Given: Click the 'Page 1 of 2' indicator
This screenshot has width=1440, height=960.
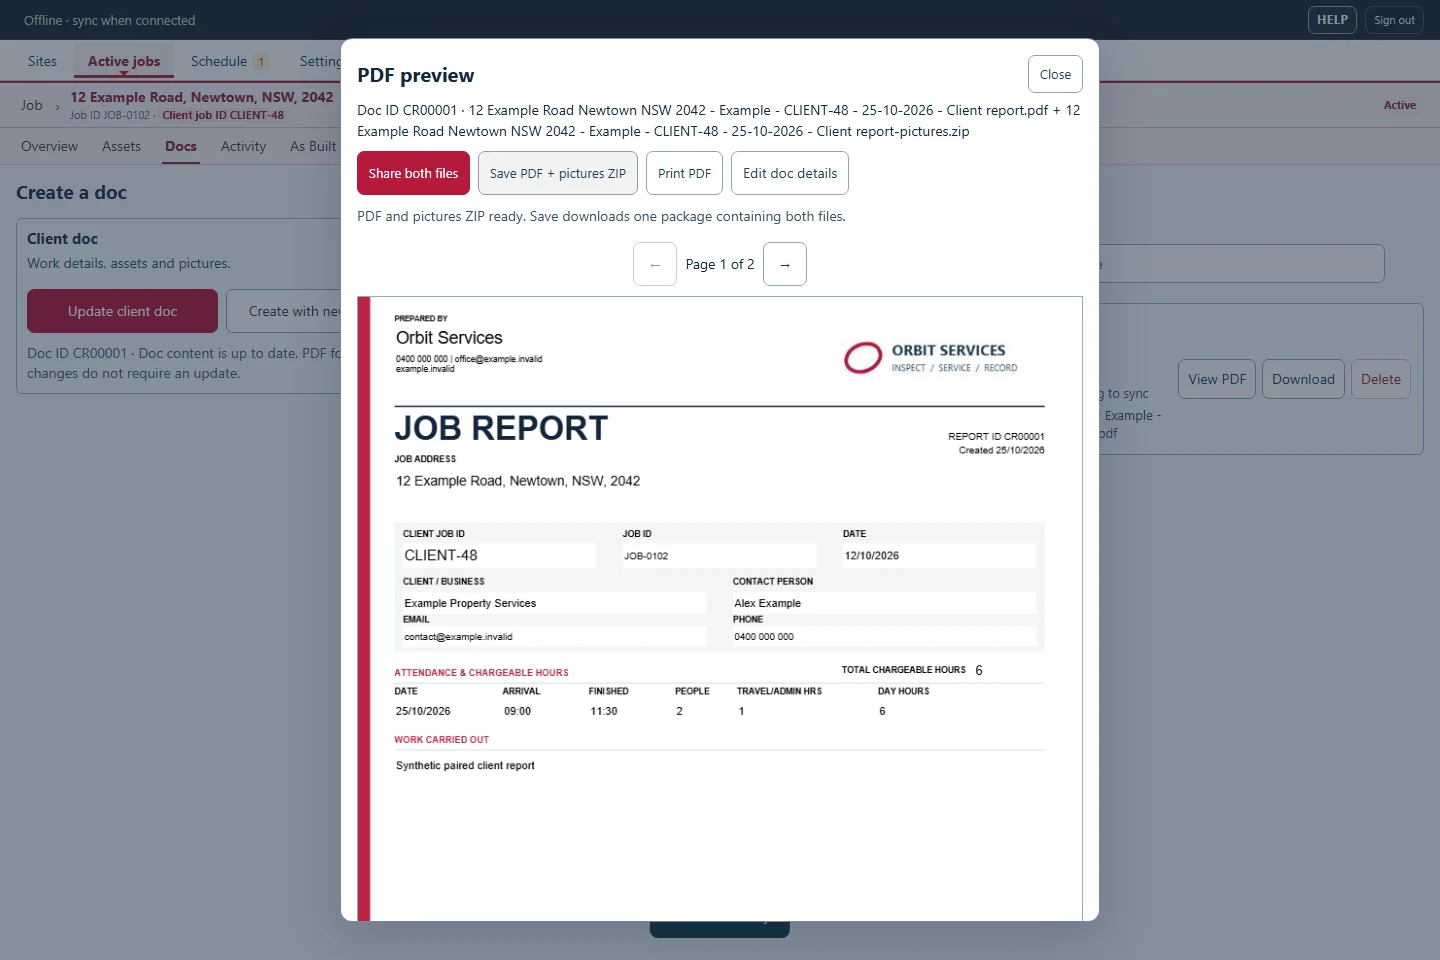Looking at the screenshot, I should [720, 264].
